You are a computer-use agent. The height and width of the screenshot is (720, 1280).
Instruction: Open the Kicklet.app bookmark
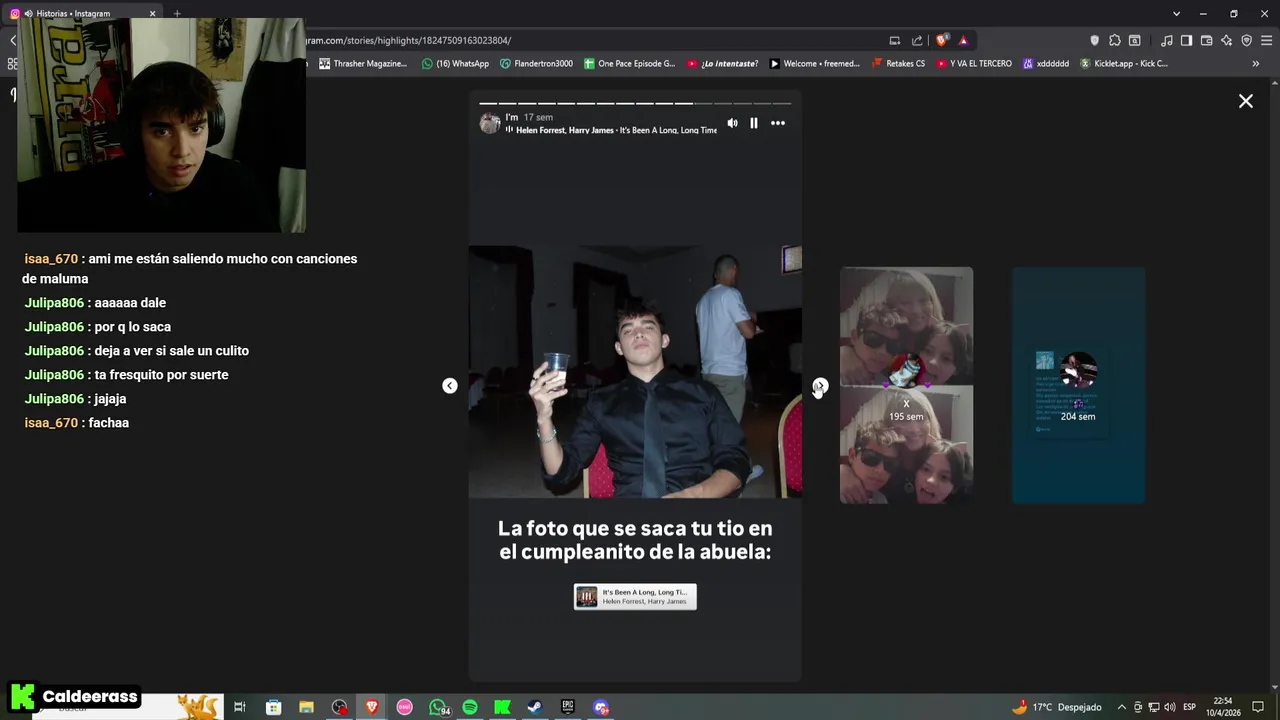pyautogui.click(x=1124, y=64)
